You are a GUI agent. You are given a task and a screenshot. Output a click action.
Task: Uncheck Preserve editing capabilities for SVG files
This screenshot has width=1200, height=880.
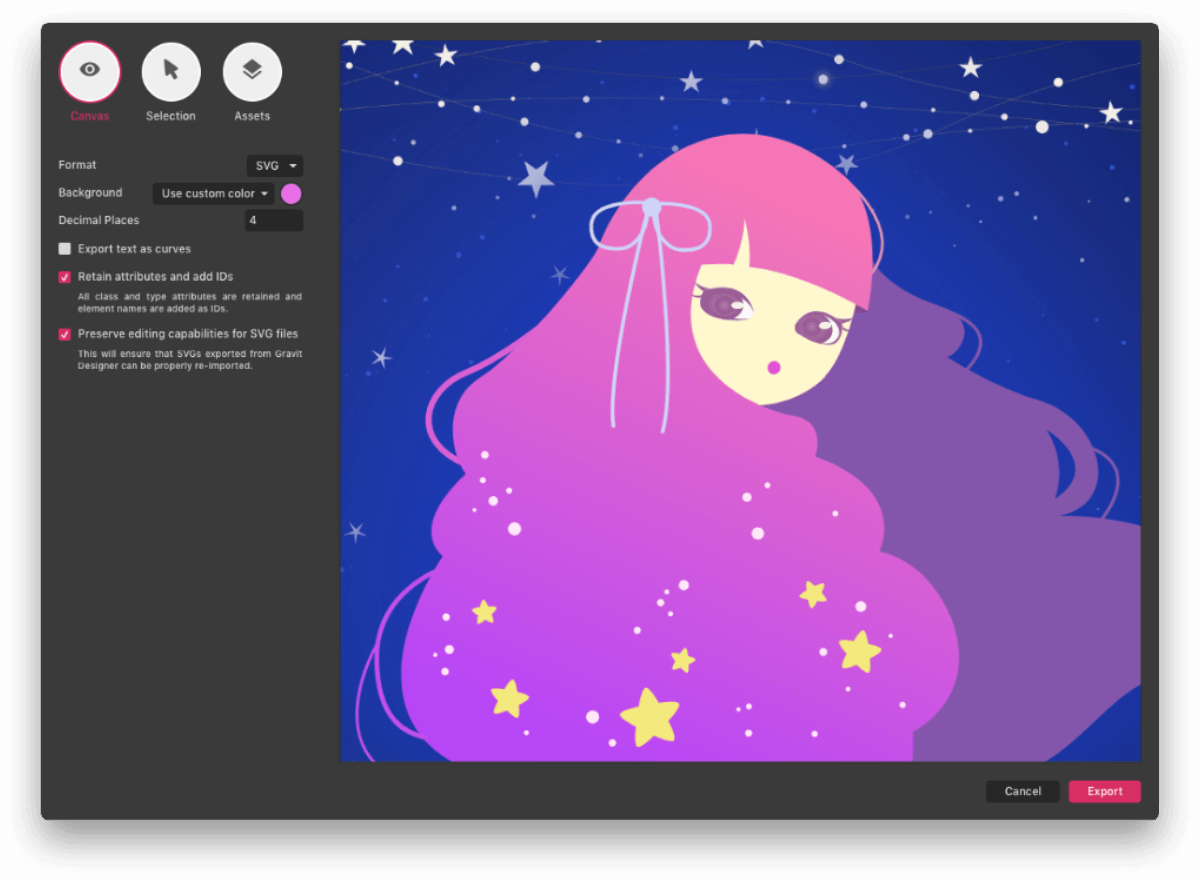point(65,334)
